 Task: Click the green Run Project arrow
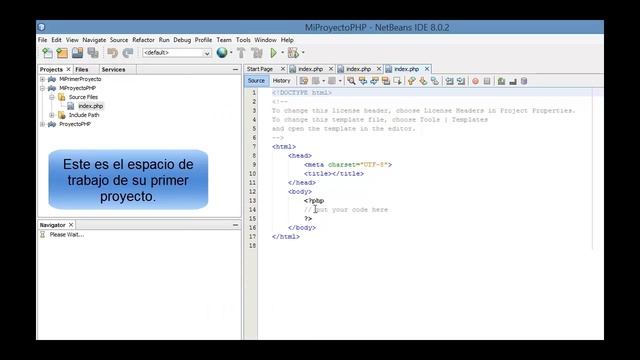click(x=273, y=53)
